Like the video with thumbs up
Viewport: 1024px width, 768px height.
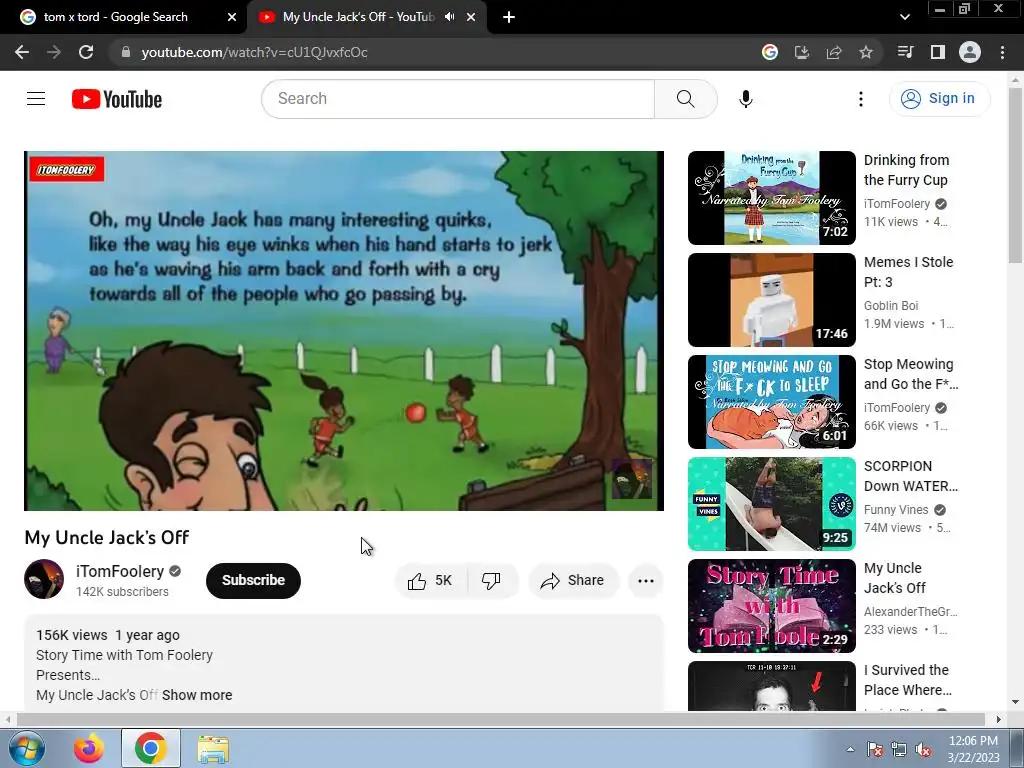(430, 581)
